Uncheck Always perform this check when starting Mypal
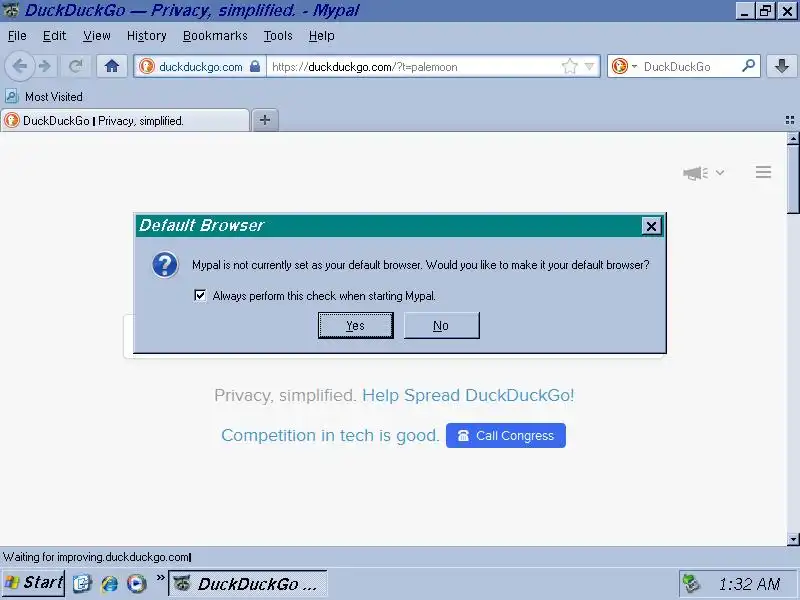The width and height of the screenshot is (800, 600). 200,295
